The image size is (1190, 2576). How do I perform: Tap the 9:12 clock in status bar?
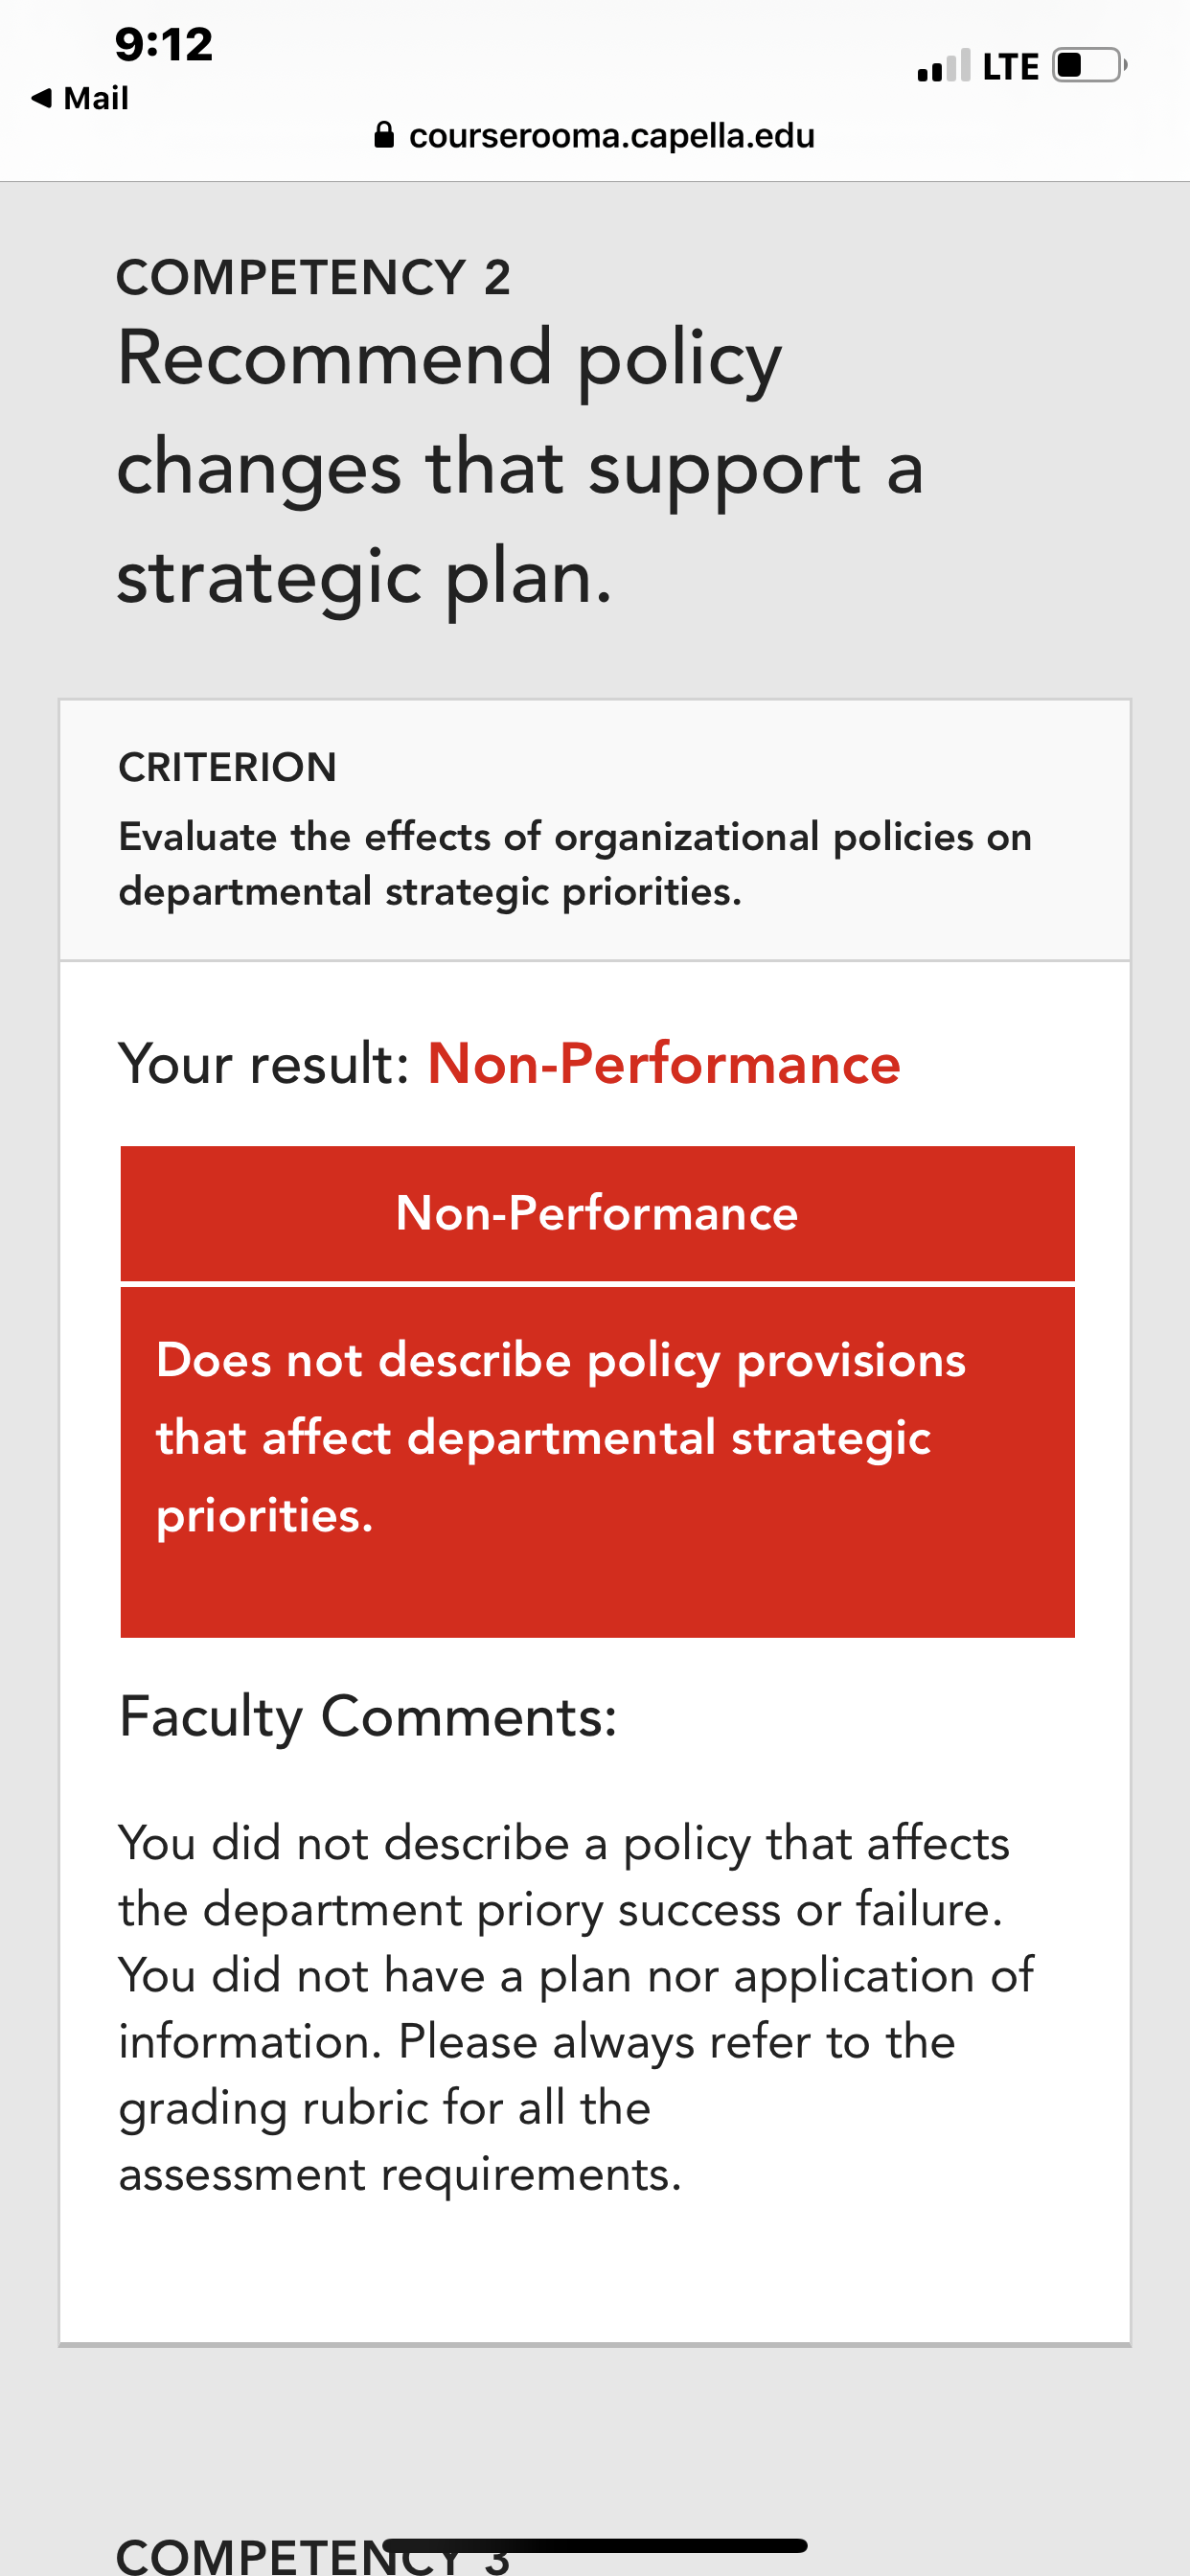[164, 45]
